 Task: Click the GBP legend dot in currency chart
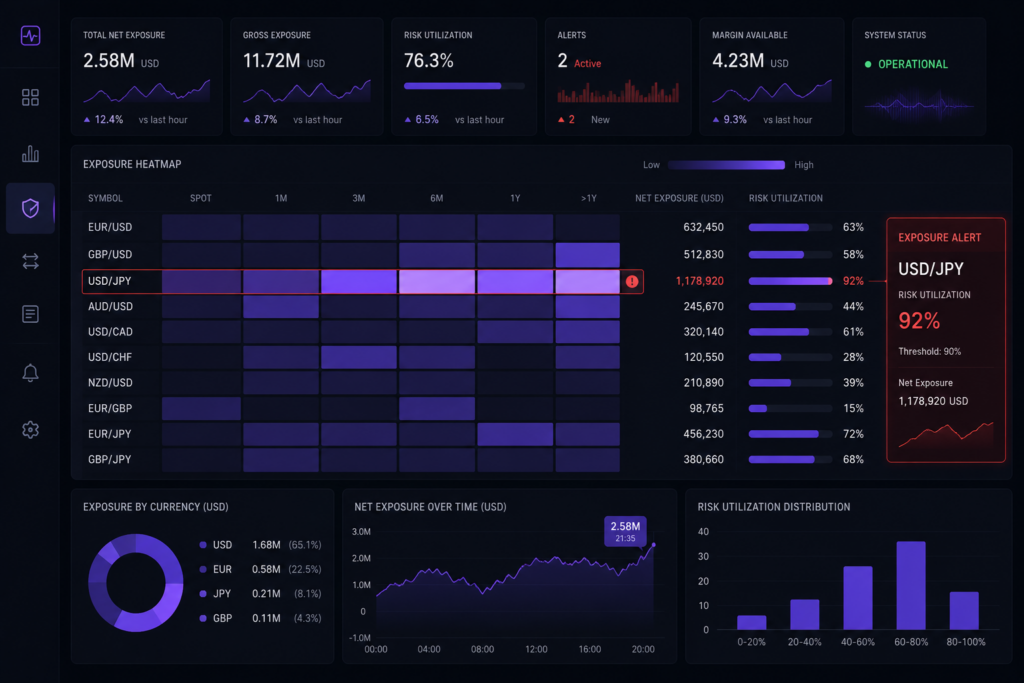[203, 618]
